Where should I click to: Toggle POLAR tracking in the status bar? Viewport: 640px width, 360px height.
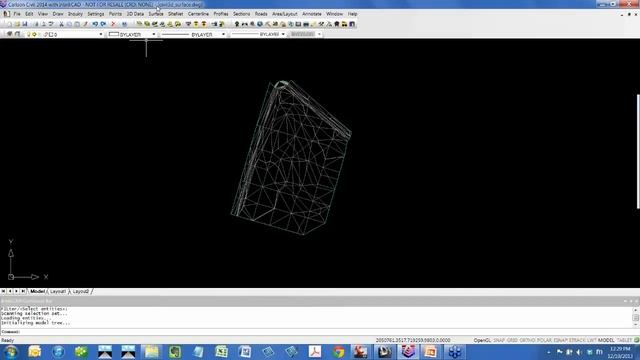coord(544,340)
